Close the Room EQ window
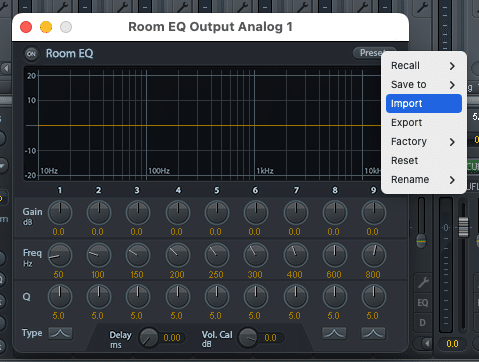Image resolution: width=479 pixels, height=362 pixels. [26, 27]
